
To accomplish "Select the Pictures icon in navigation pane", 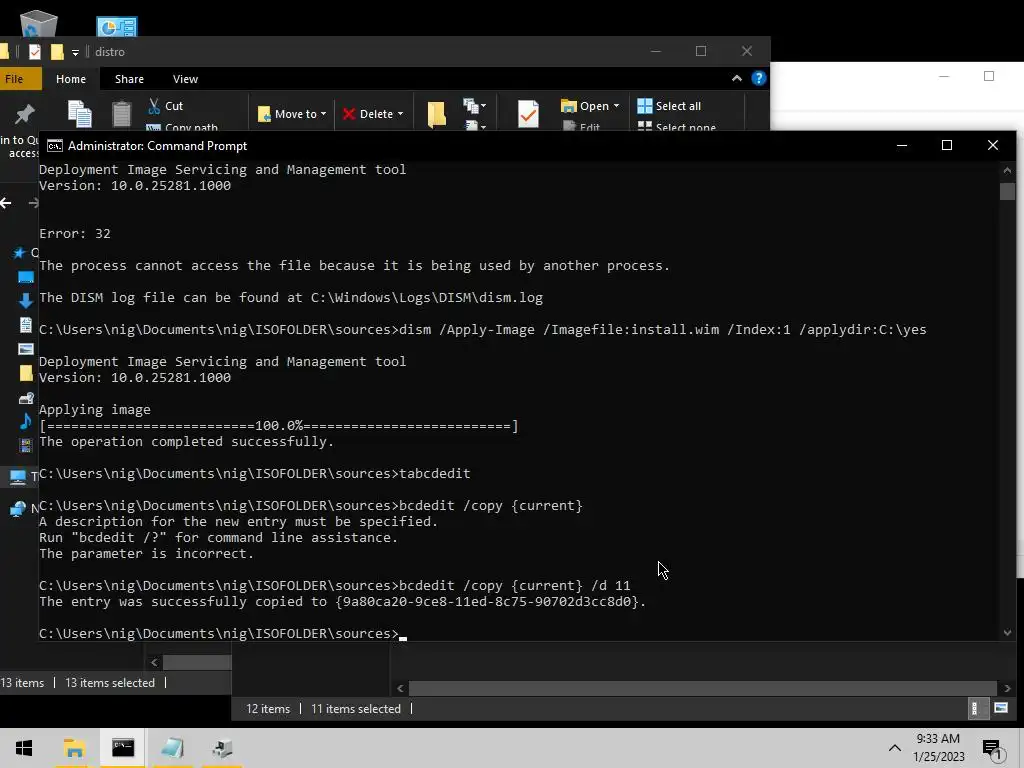I will tap(25, 349).
